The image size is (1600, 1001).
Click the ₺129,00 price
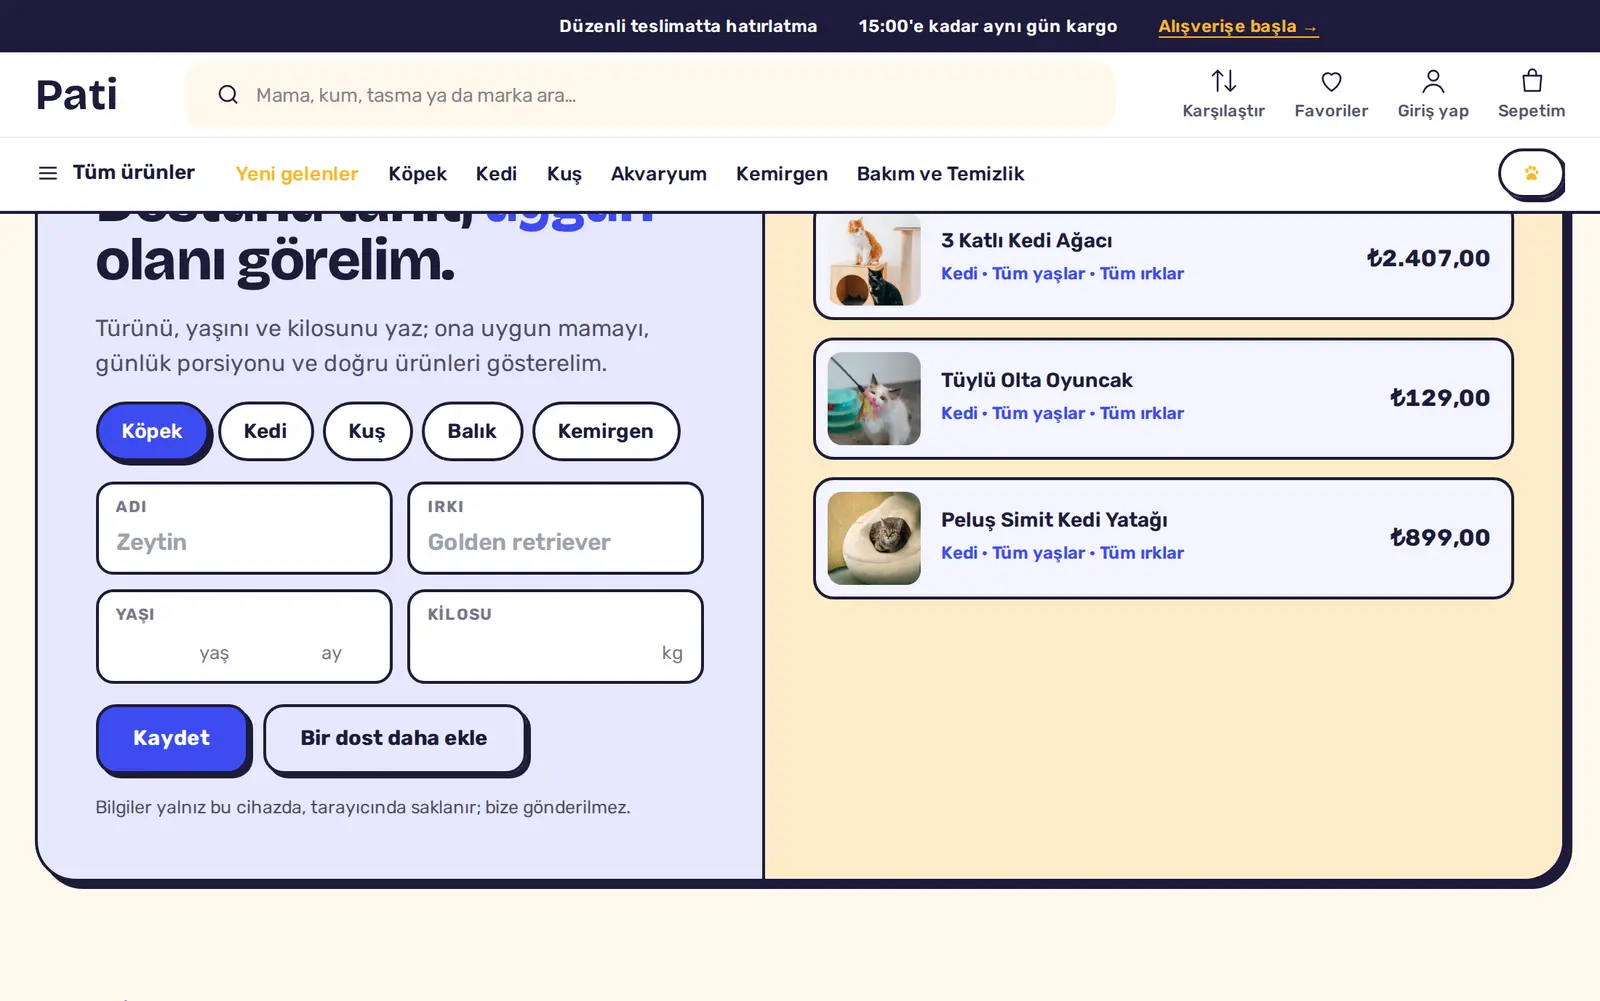[x=1440, y=398]
